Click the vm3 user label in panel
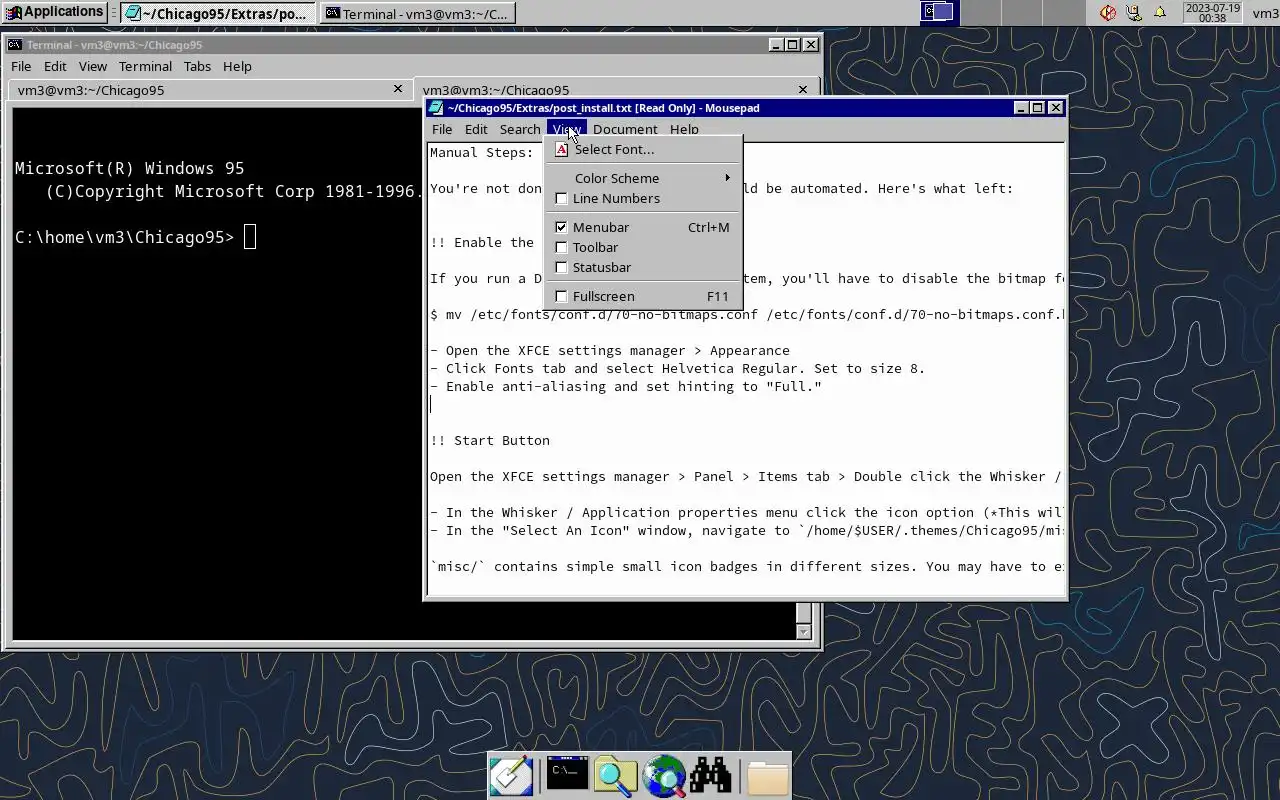The width and height of the screenshot is (1280, 800). pyautogui.click(x=1264, y=12)
